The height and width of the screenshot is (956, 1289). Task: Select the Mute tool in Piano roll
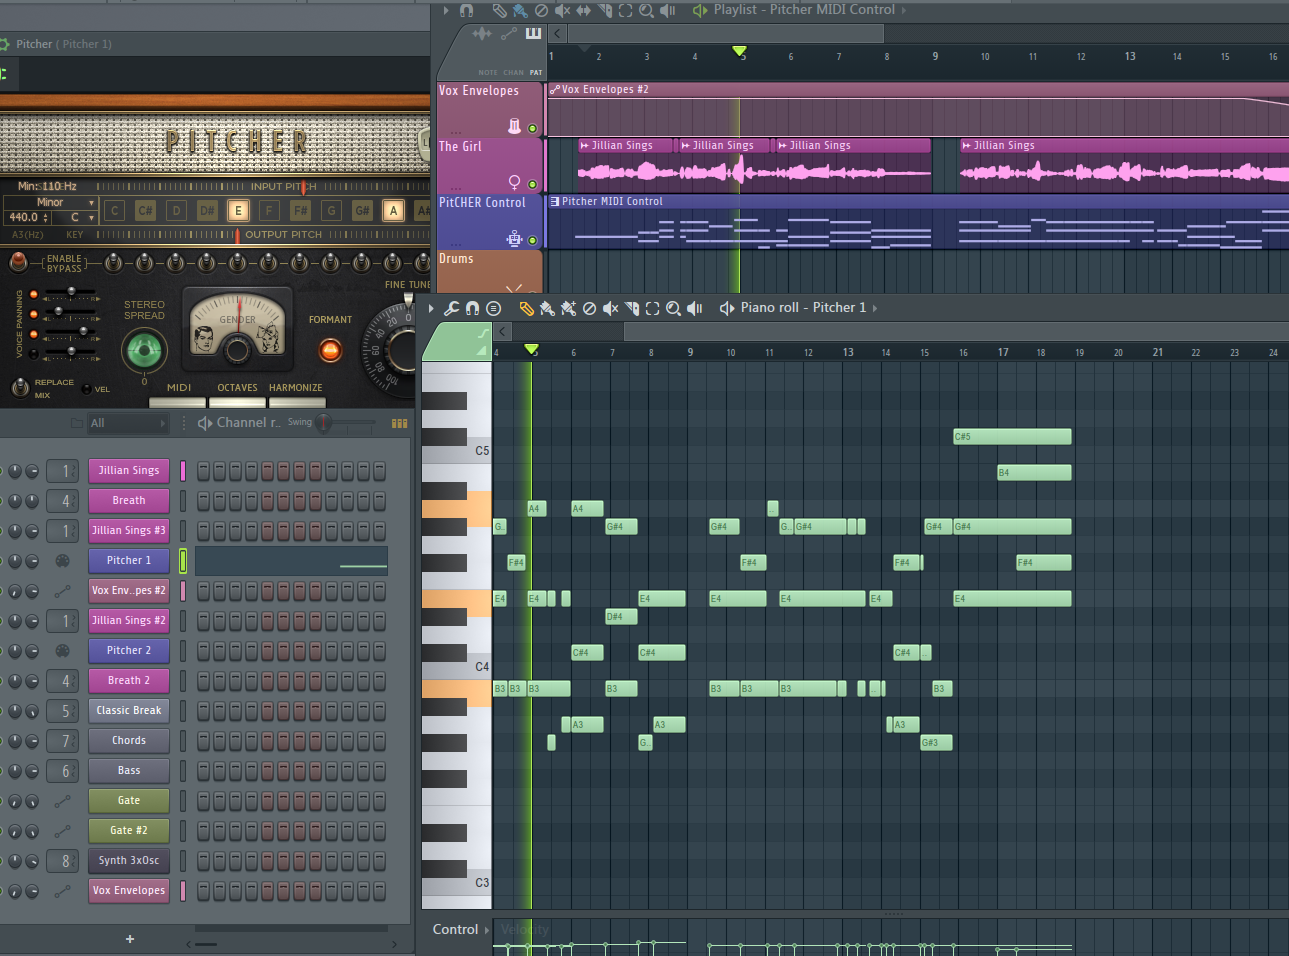(x=610, y=308)
